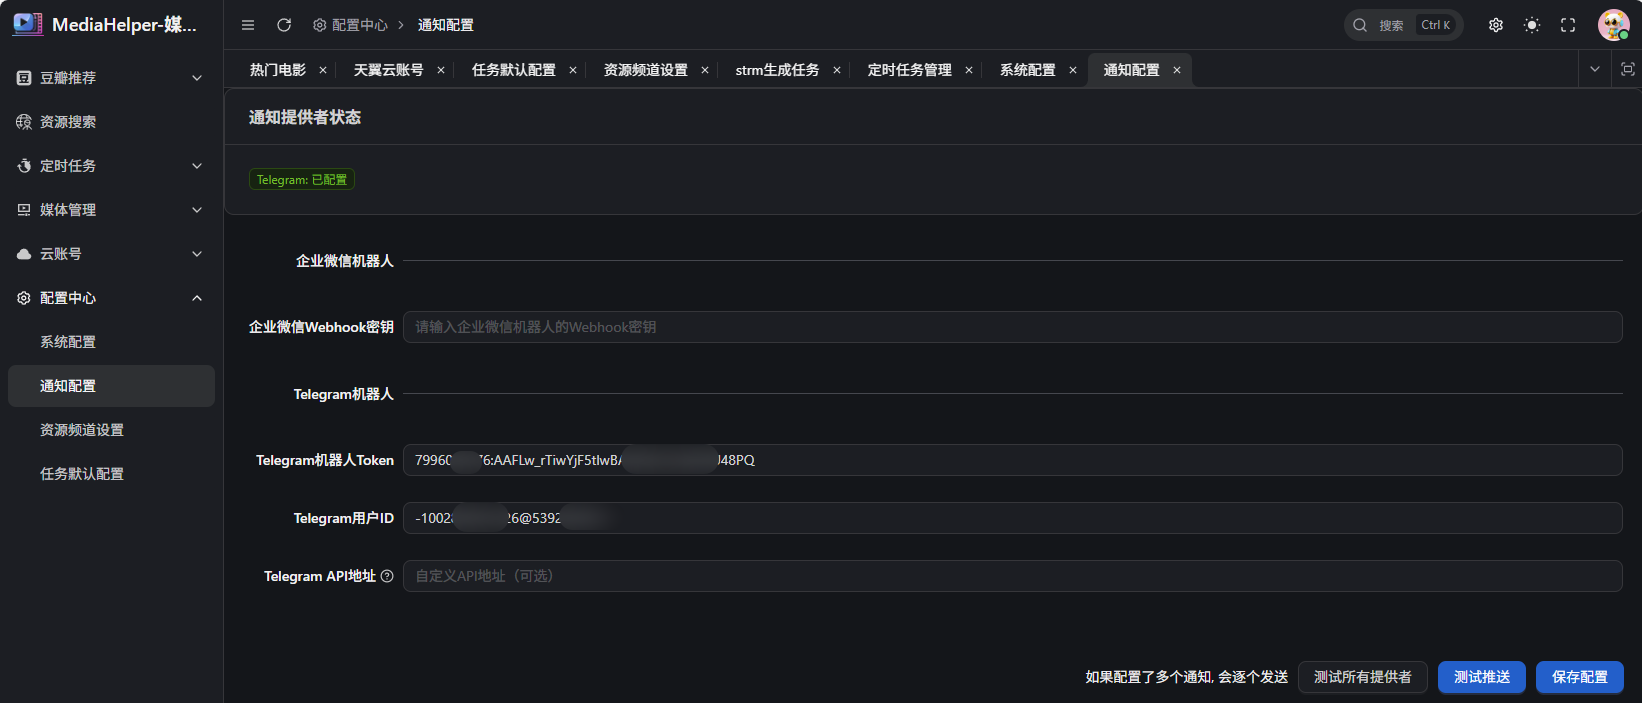Image resolution: width=1642 pixels, height=703 pixels.
Task: Click the 测试所有提供者 button
Action: [x=1362, y=677]
